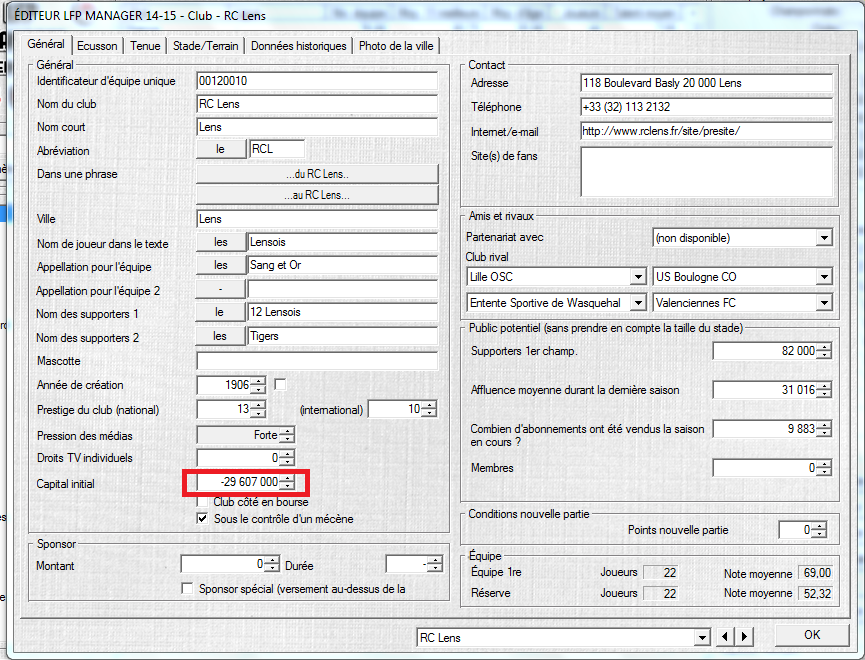The height and width of the screenshot is (660, 865).
Task: Adjust the Membres spinner
Action: point(824,468)
